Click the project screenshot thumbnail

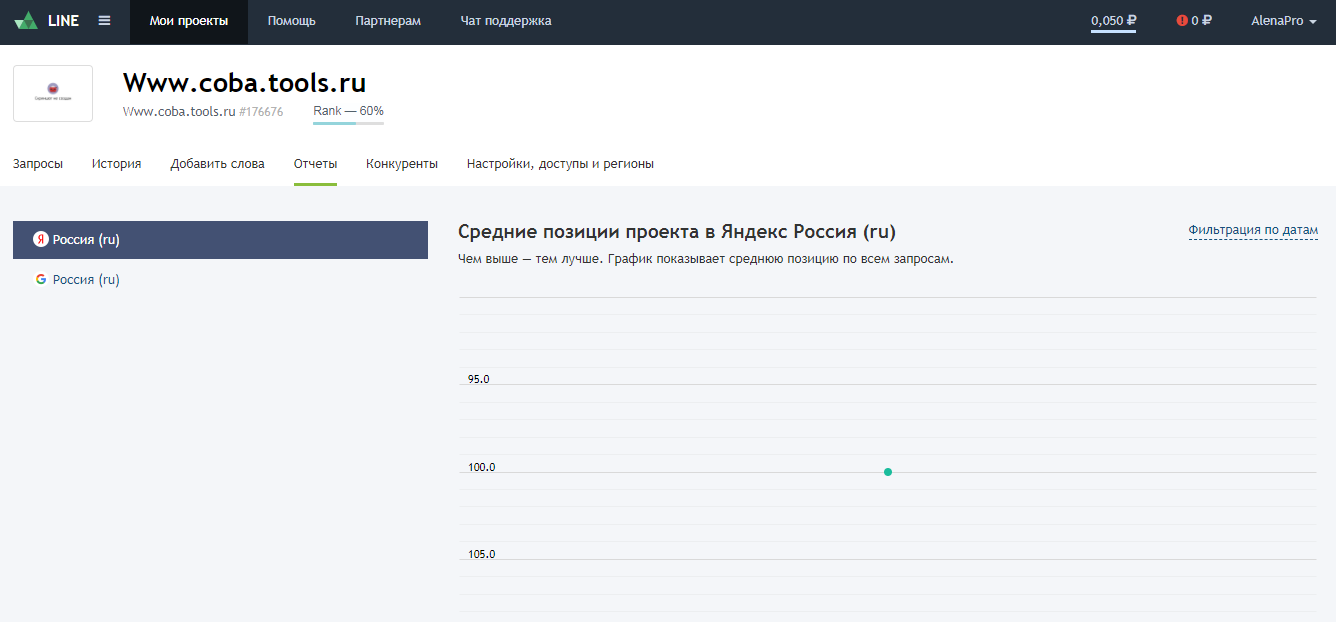pyautogui.click(x=52, y=93)
